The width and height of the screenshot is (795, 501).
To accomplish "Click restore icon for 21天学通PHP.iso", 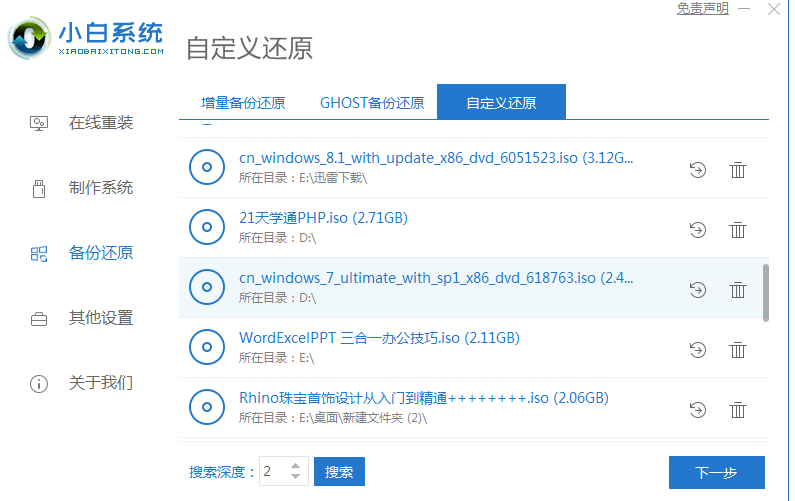I will 698,229.
